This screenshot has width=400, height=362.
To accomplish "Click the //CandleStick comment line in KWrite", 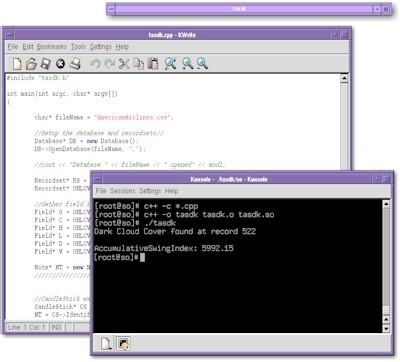I will point(62,299).
